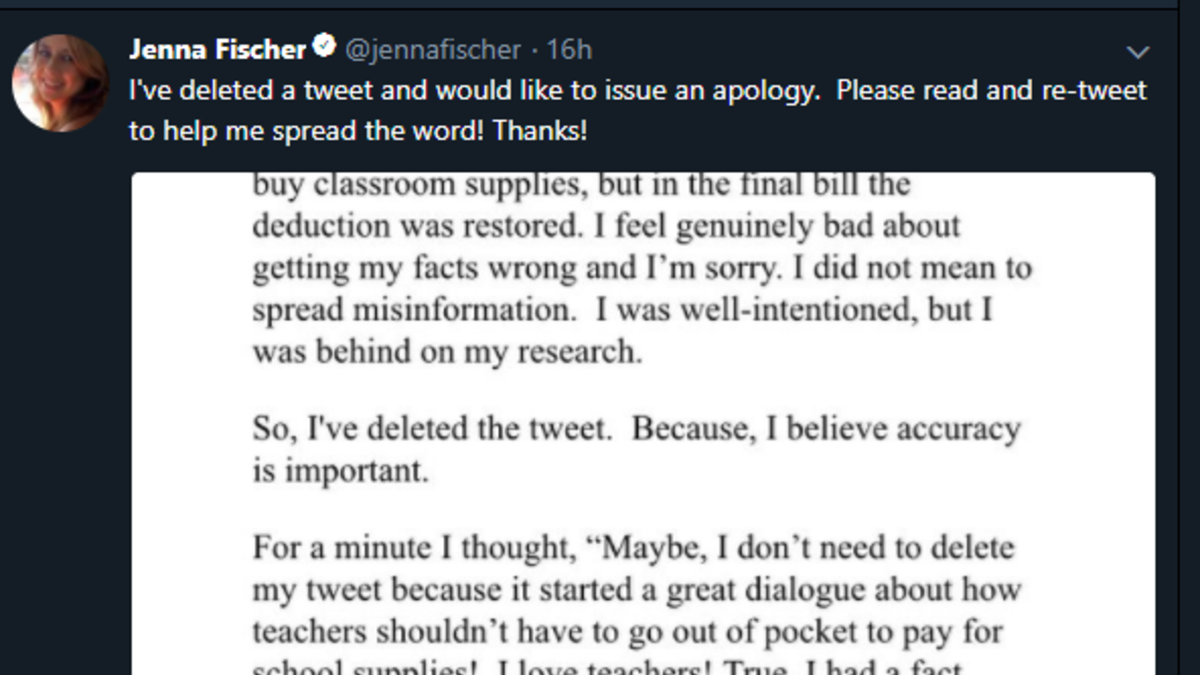The height and width of the screenshot is (675, 1200).
Task: Click the "getting my facts wrong" line
Action: pos(641,268)
